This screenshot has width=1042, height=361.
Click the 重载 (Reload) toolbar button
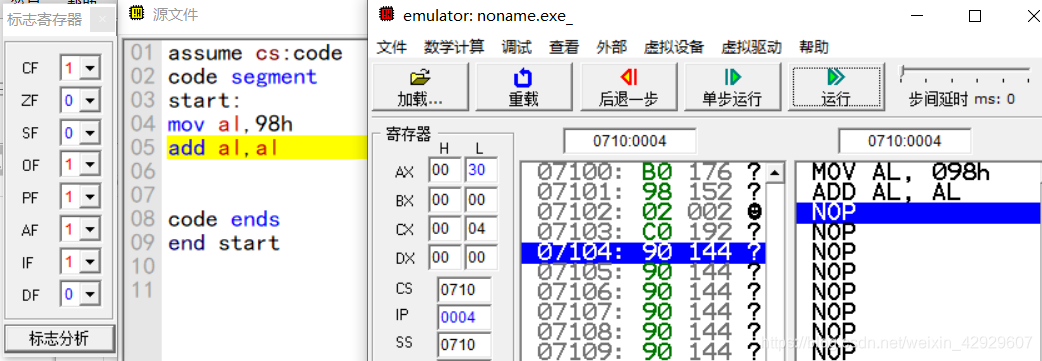tap(523, 86)
